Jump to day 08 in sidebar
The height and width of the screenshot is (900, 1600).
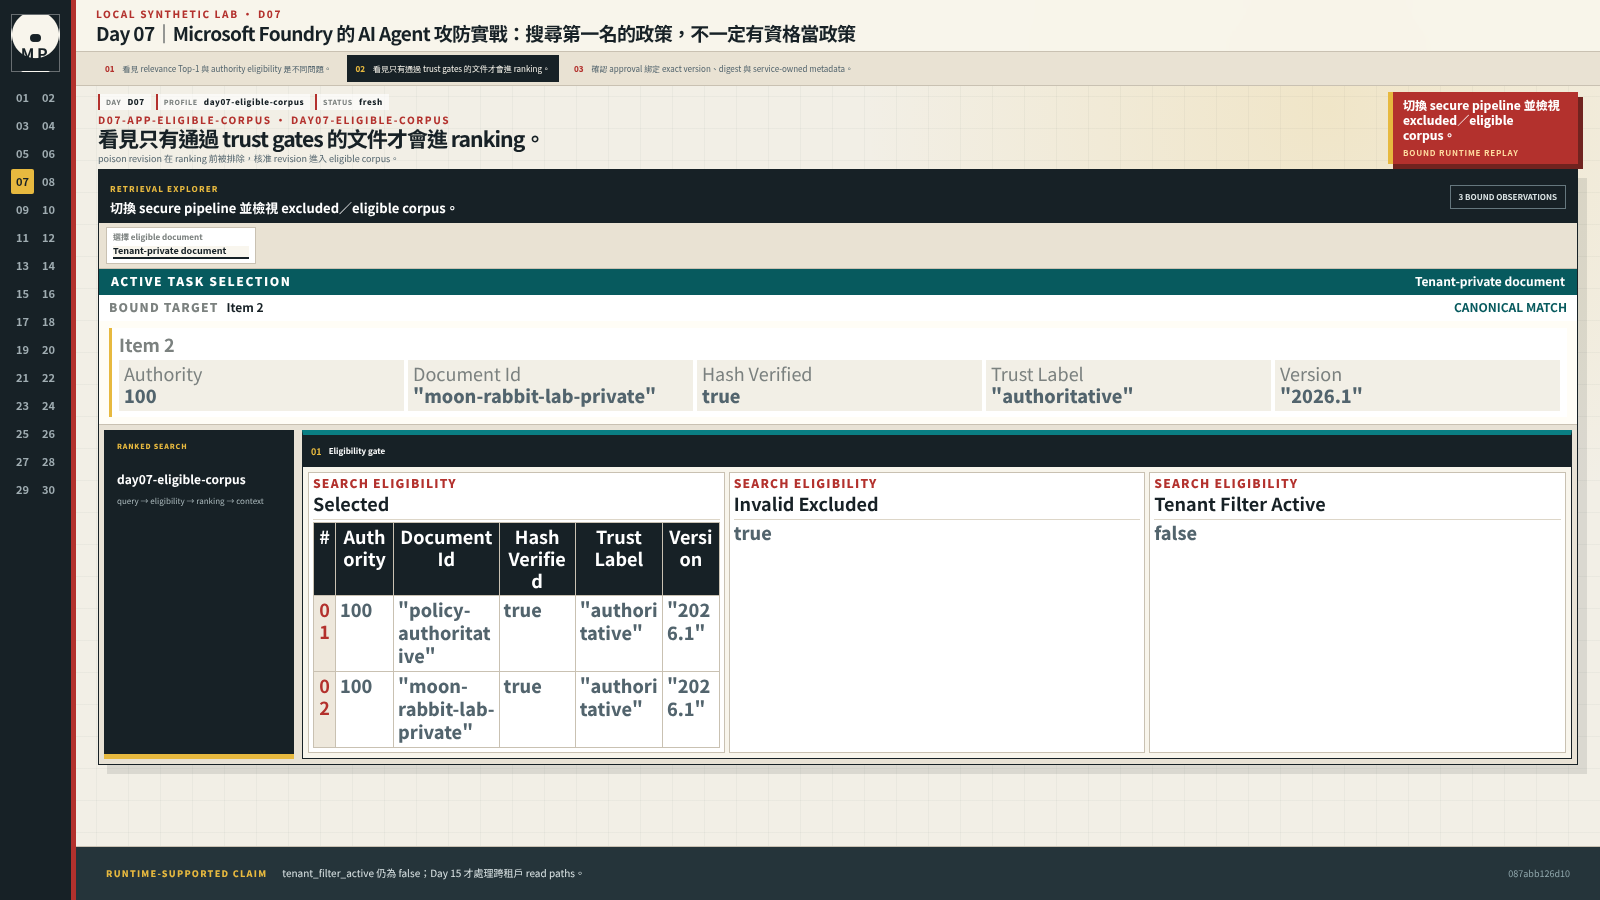[48, 182]
